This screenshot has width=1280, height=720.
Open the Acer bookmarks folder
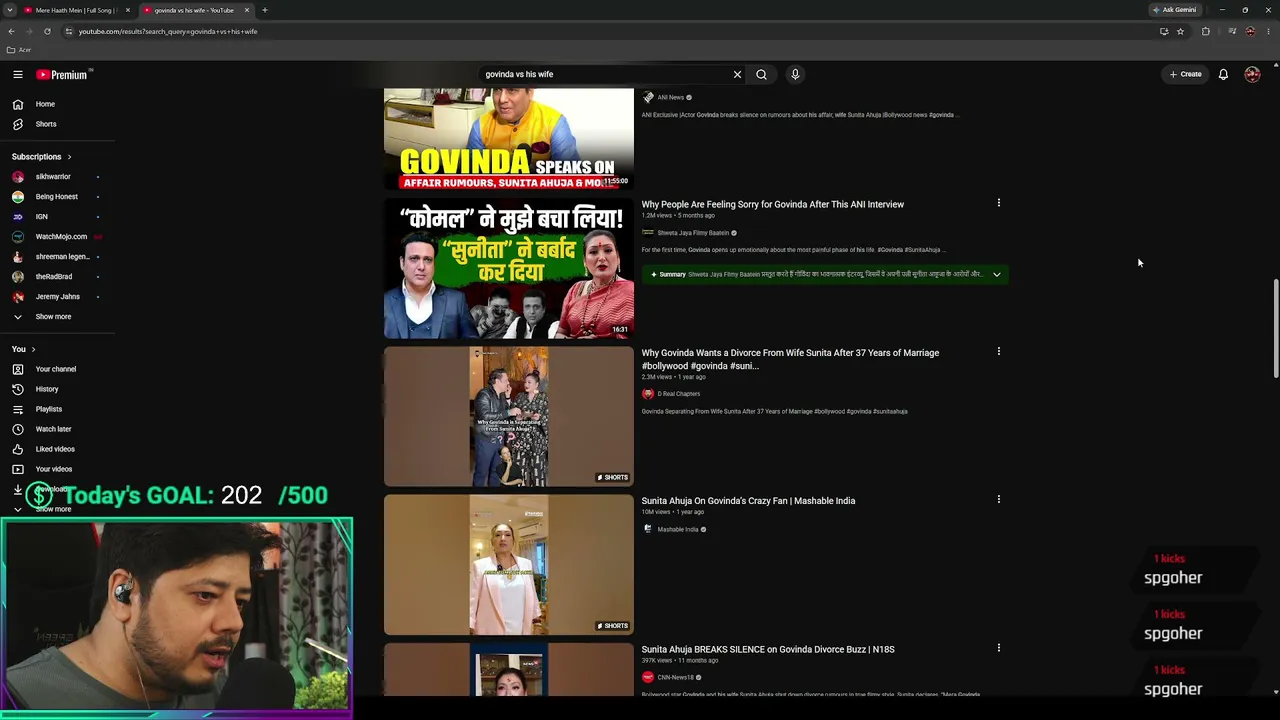tap(19, 50)
